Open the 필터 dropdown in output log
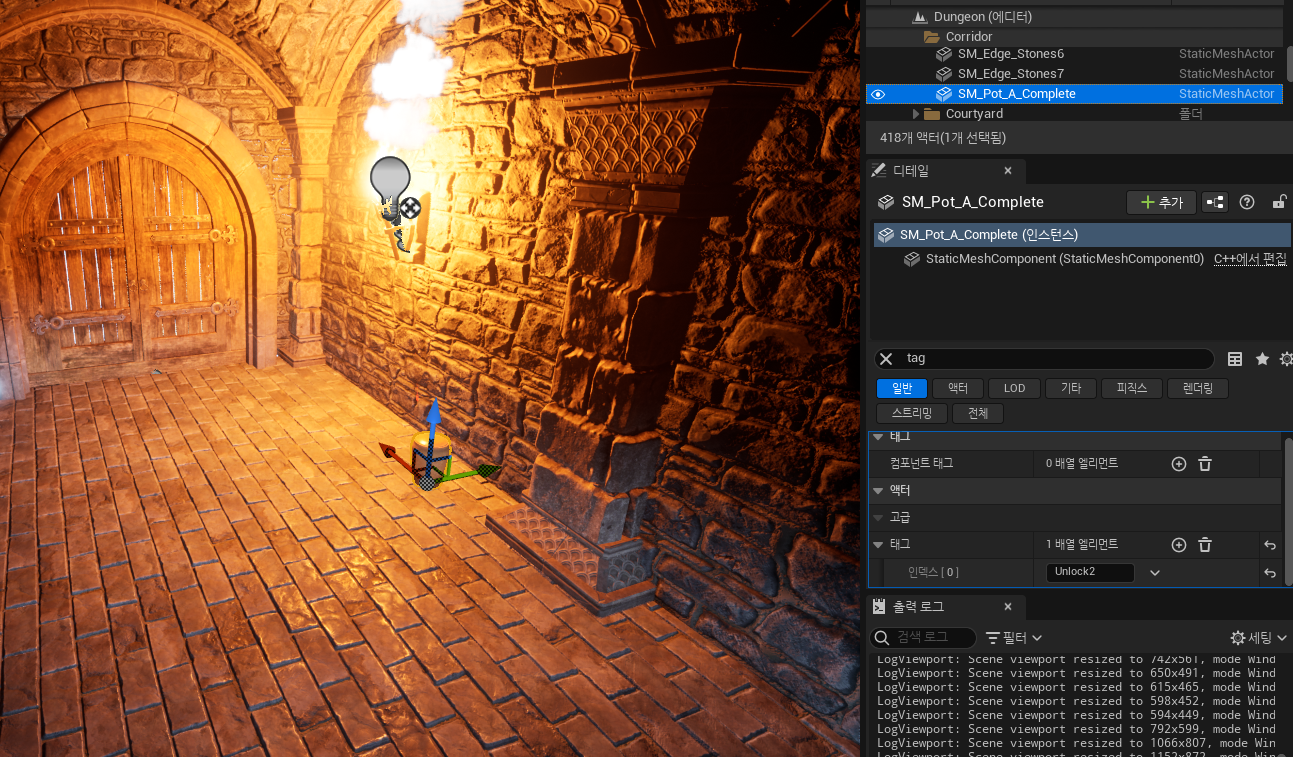 [x=1014, y=638]
